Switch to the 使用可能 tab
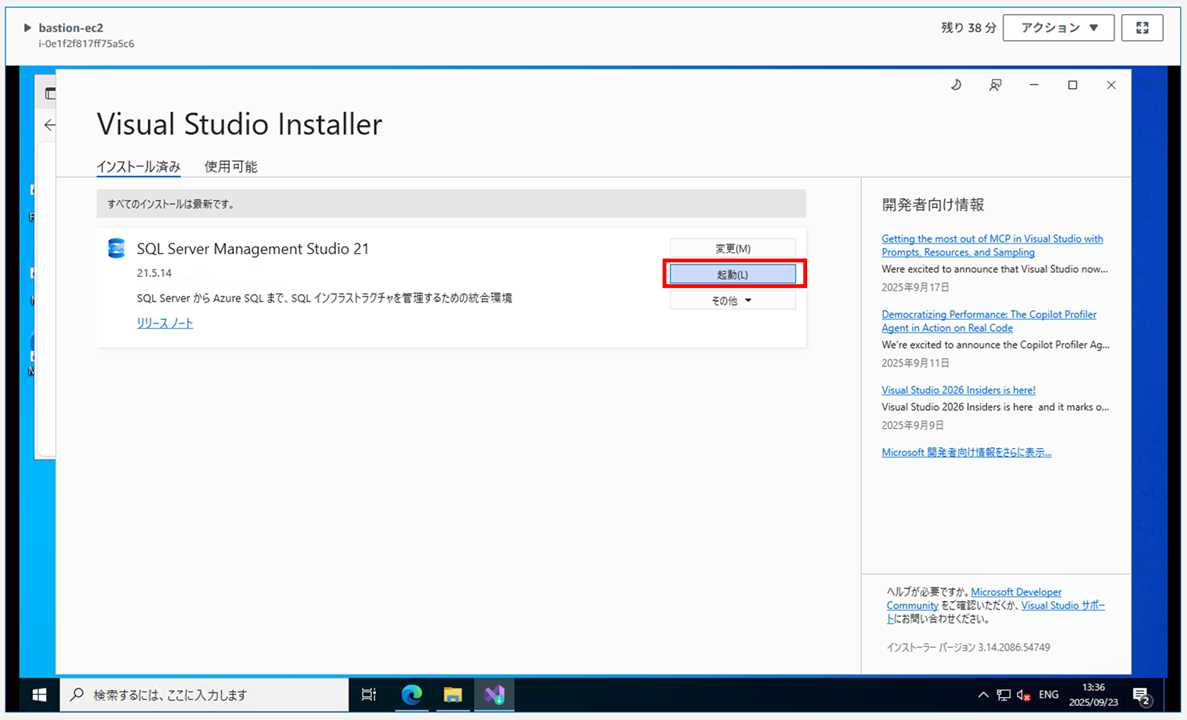The image size is (1187, 720). (231, 167)
